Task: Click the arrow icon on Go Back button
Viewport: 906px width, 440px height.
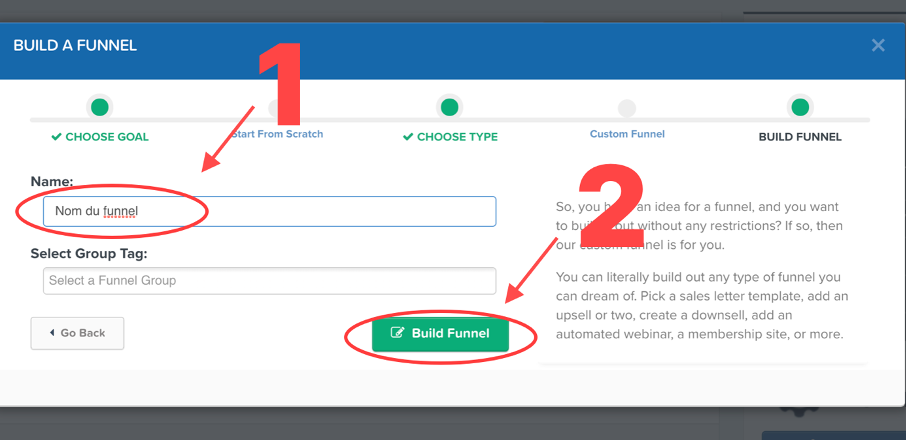Action: pyautogui.click(x=52, y=333)
